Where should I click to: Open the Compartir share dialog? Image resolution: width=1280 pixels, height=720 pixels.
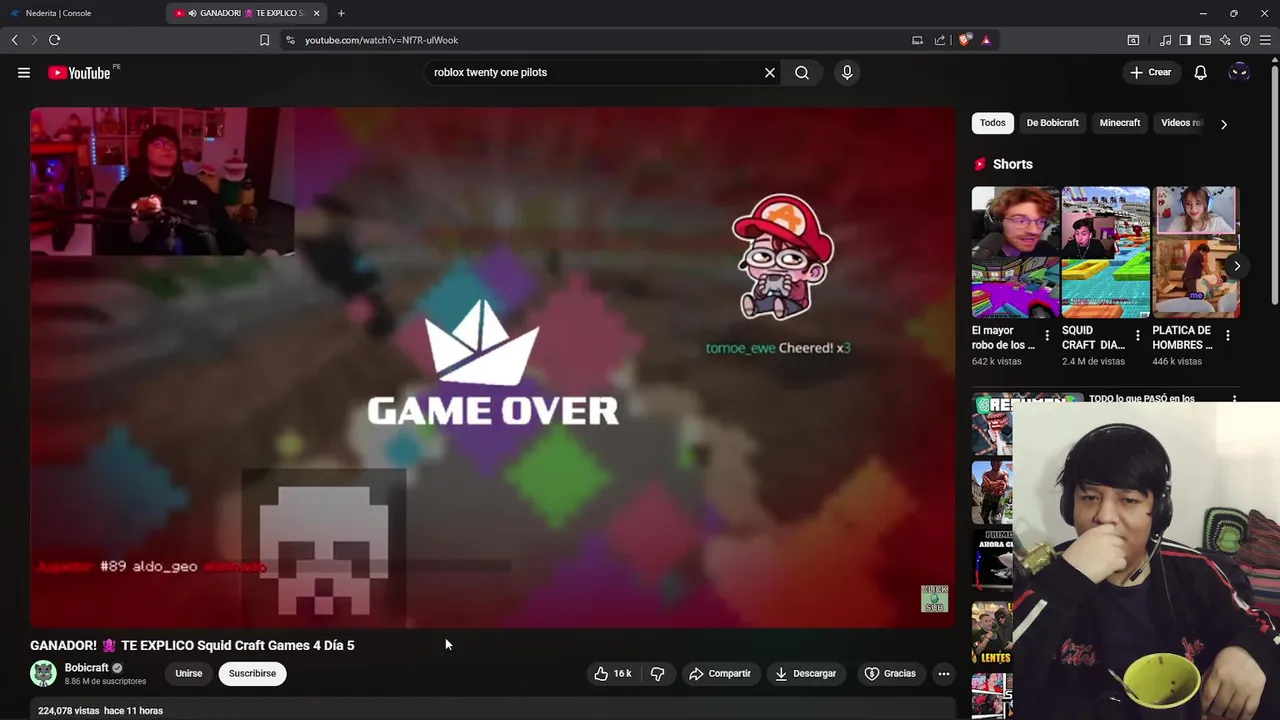pos(720,673)
